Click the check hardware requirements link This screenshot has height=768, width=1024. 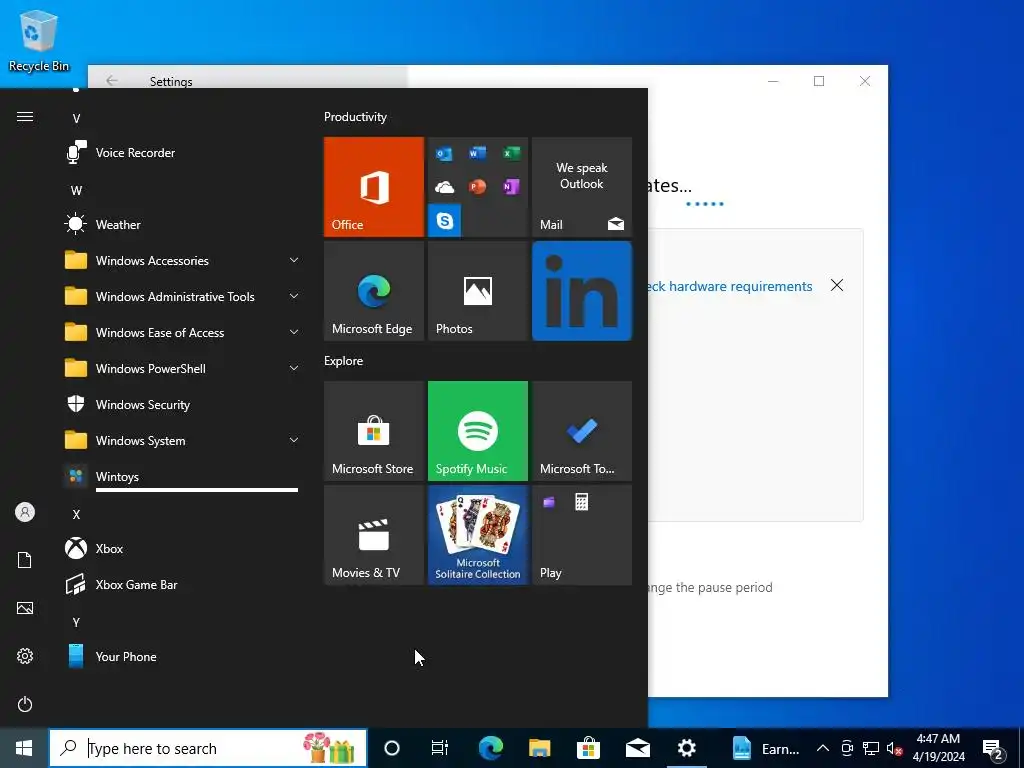[730, 286]
